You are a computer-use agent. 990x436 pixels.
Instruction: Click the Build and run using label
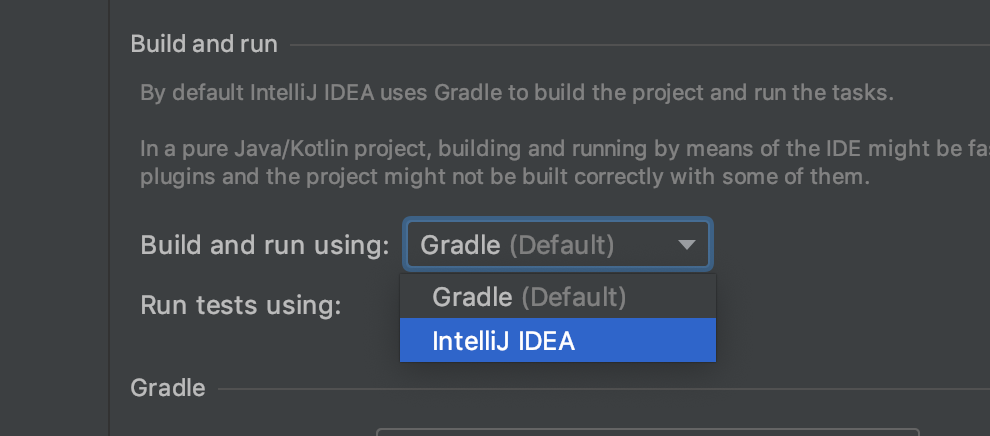[x=265, y=245]
